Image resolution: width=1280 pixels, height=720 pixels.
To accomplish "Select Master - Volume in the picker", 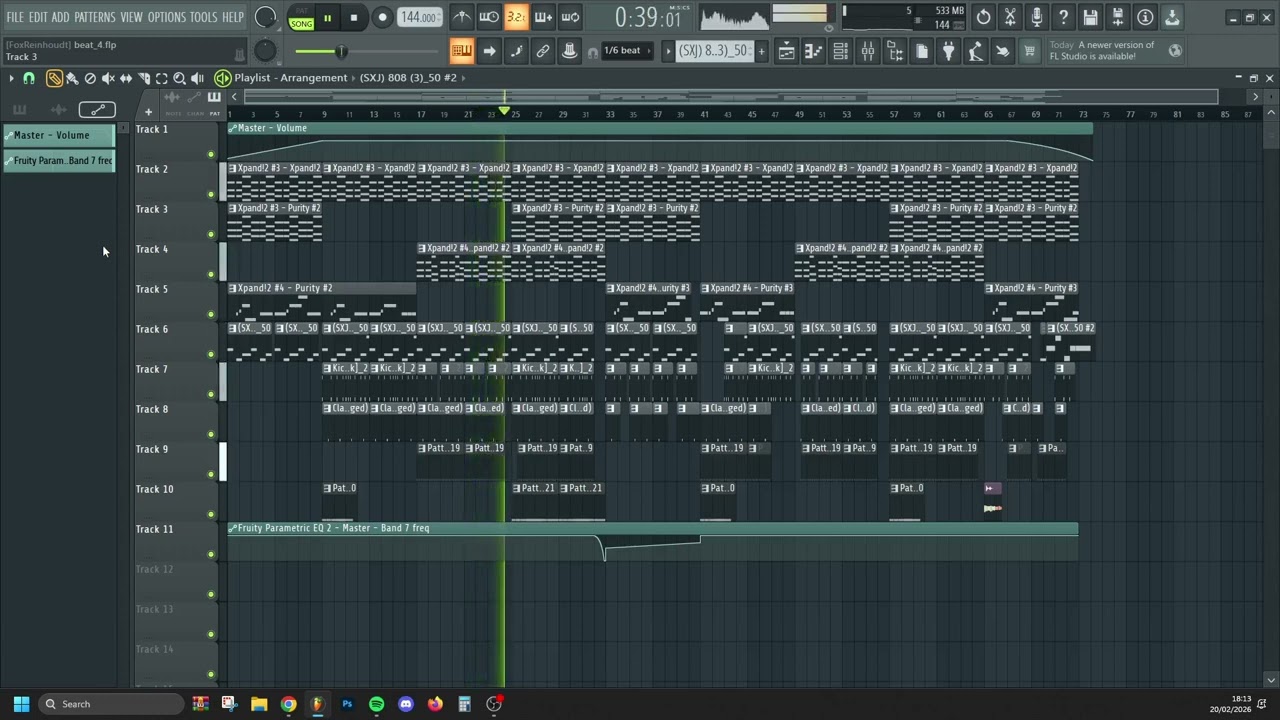I will 60,135.
